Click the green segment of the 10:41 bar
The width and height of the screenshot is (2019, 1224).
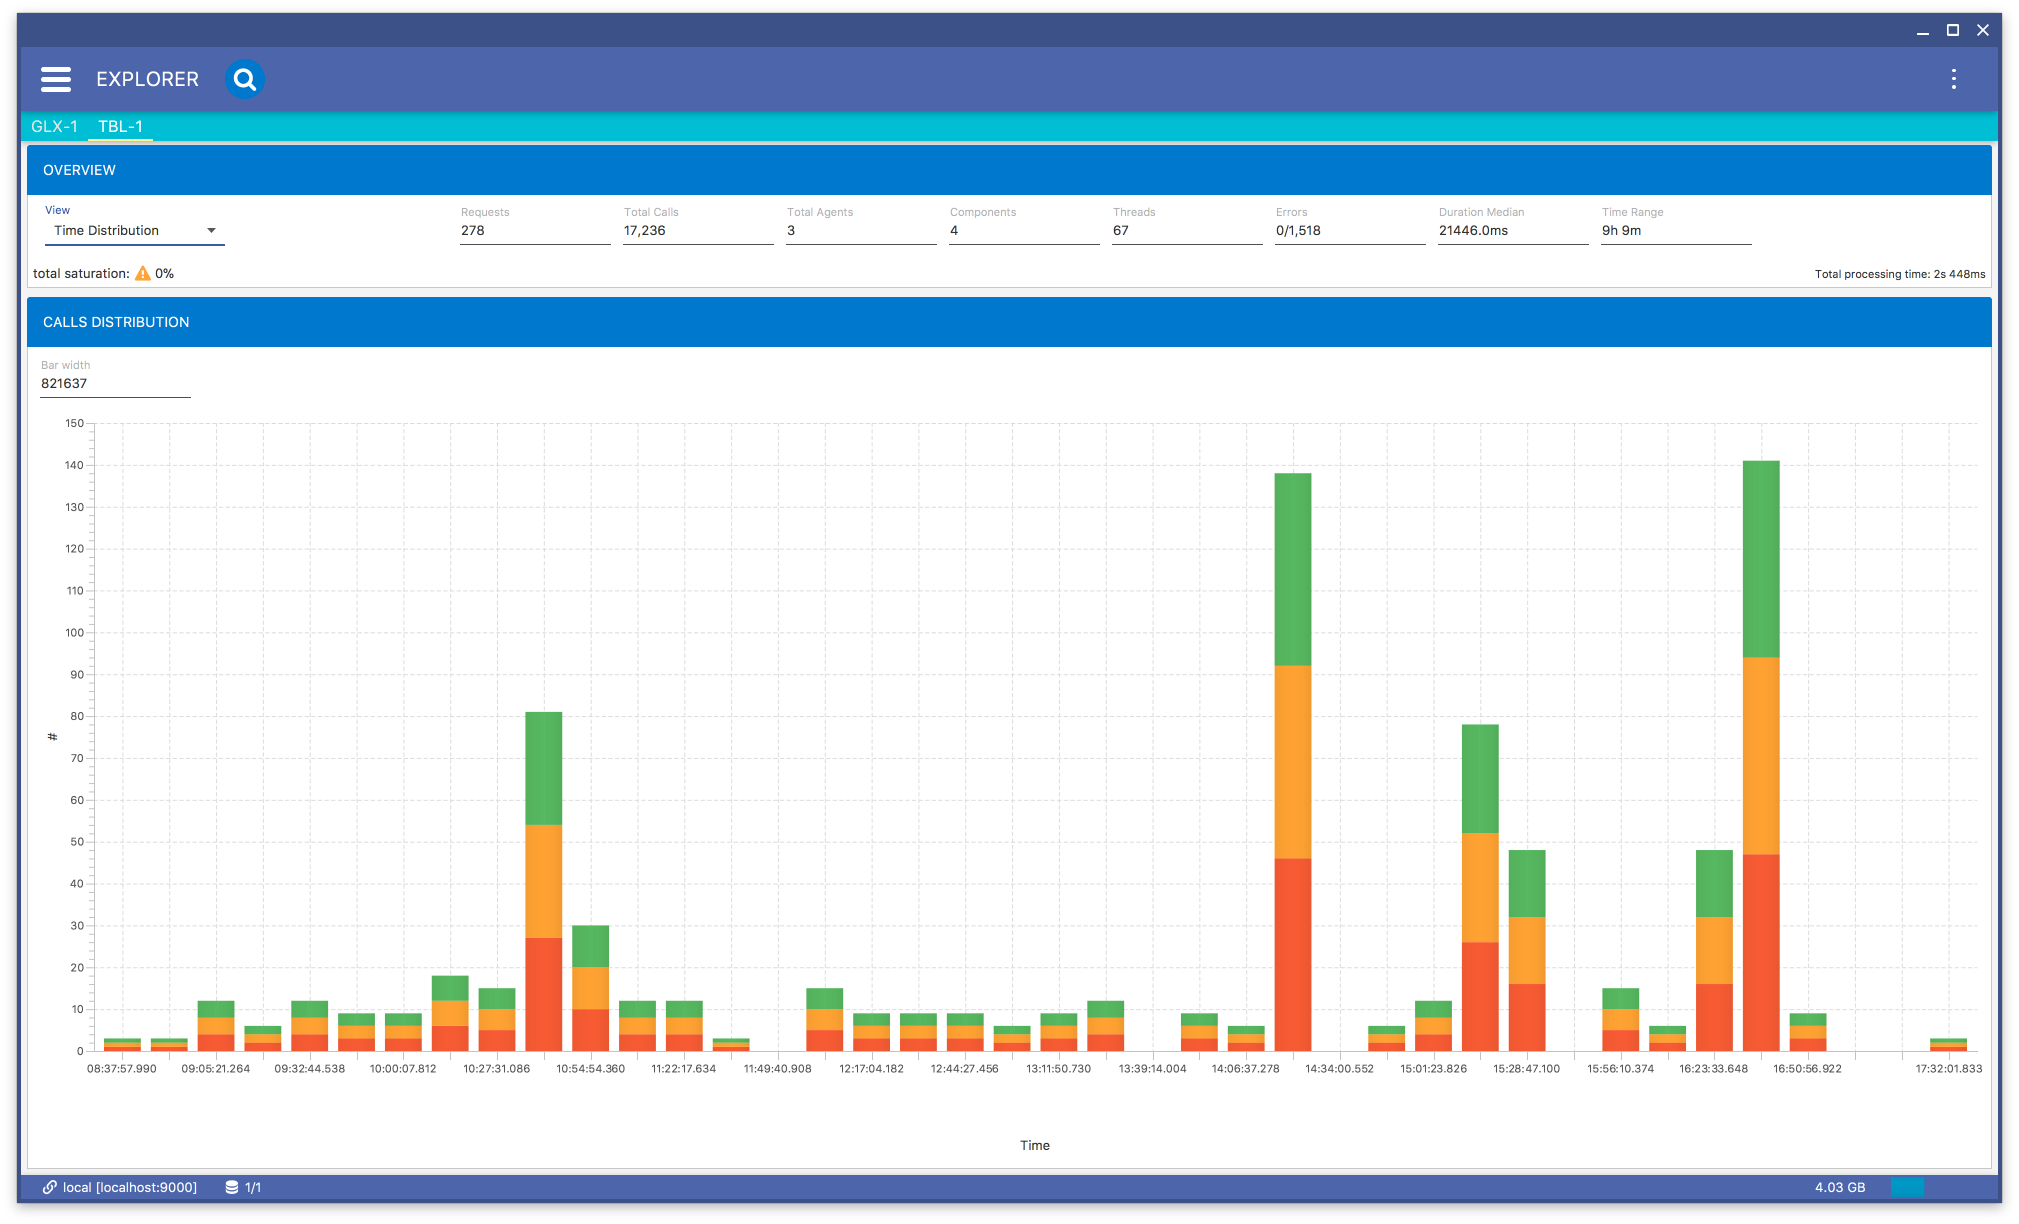pyautogui.click(x=544, y=768)
